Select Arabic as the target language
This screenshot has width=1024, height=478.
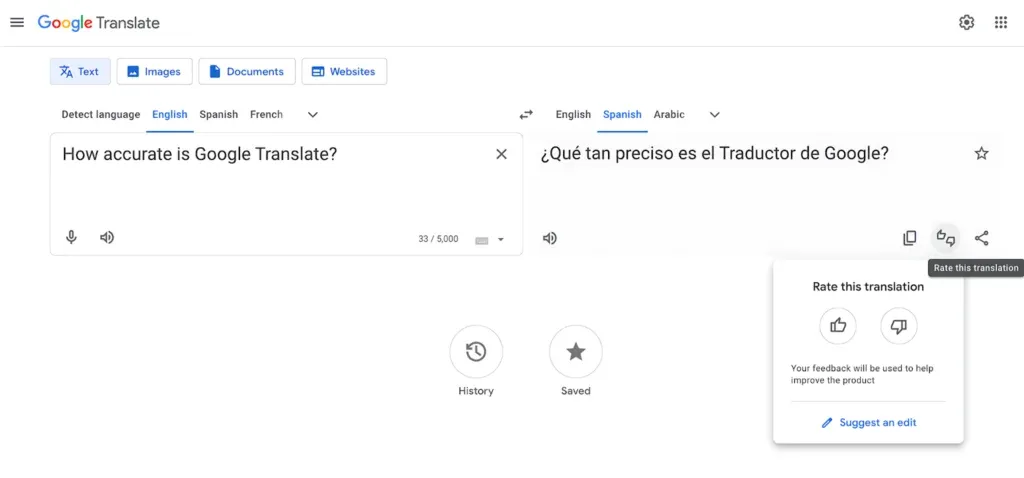[669, 115]
